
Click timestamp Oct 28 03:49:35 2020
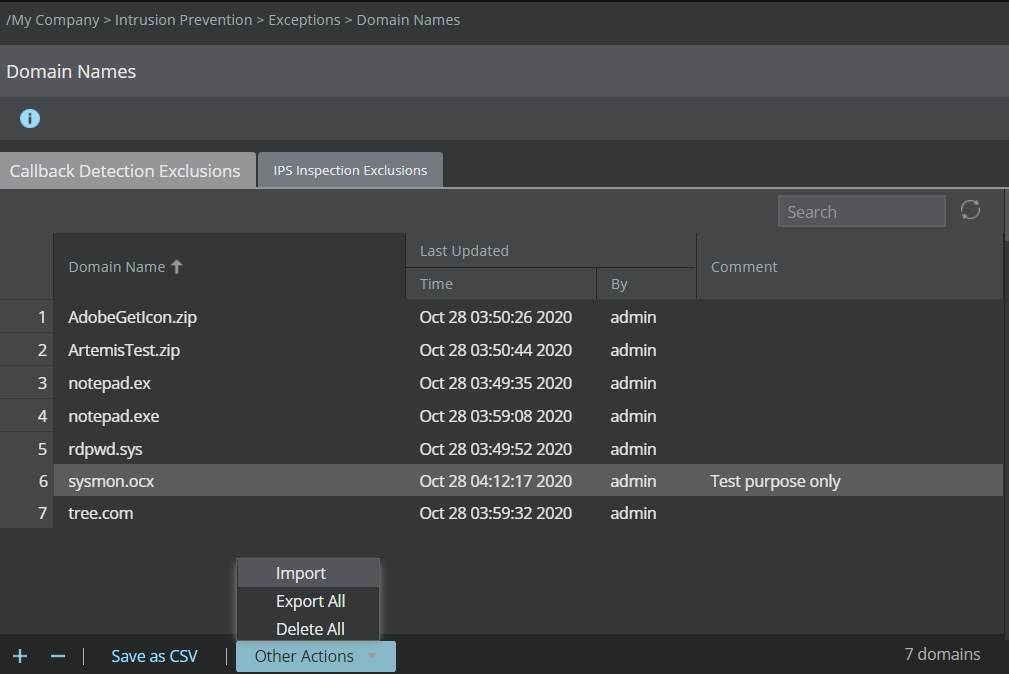pos(495,383)
